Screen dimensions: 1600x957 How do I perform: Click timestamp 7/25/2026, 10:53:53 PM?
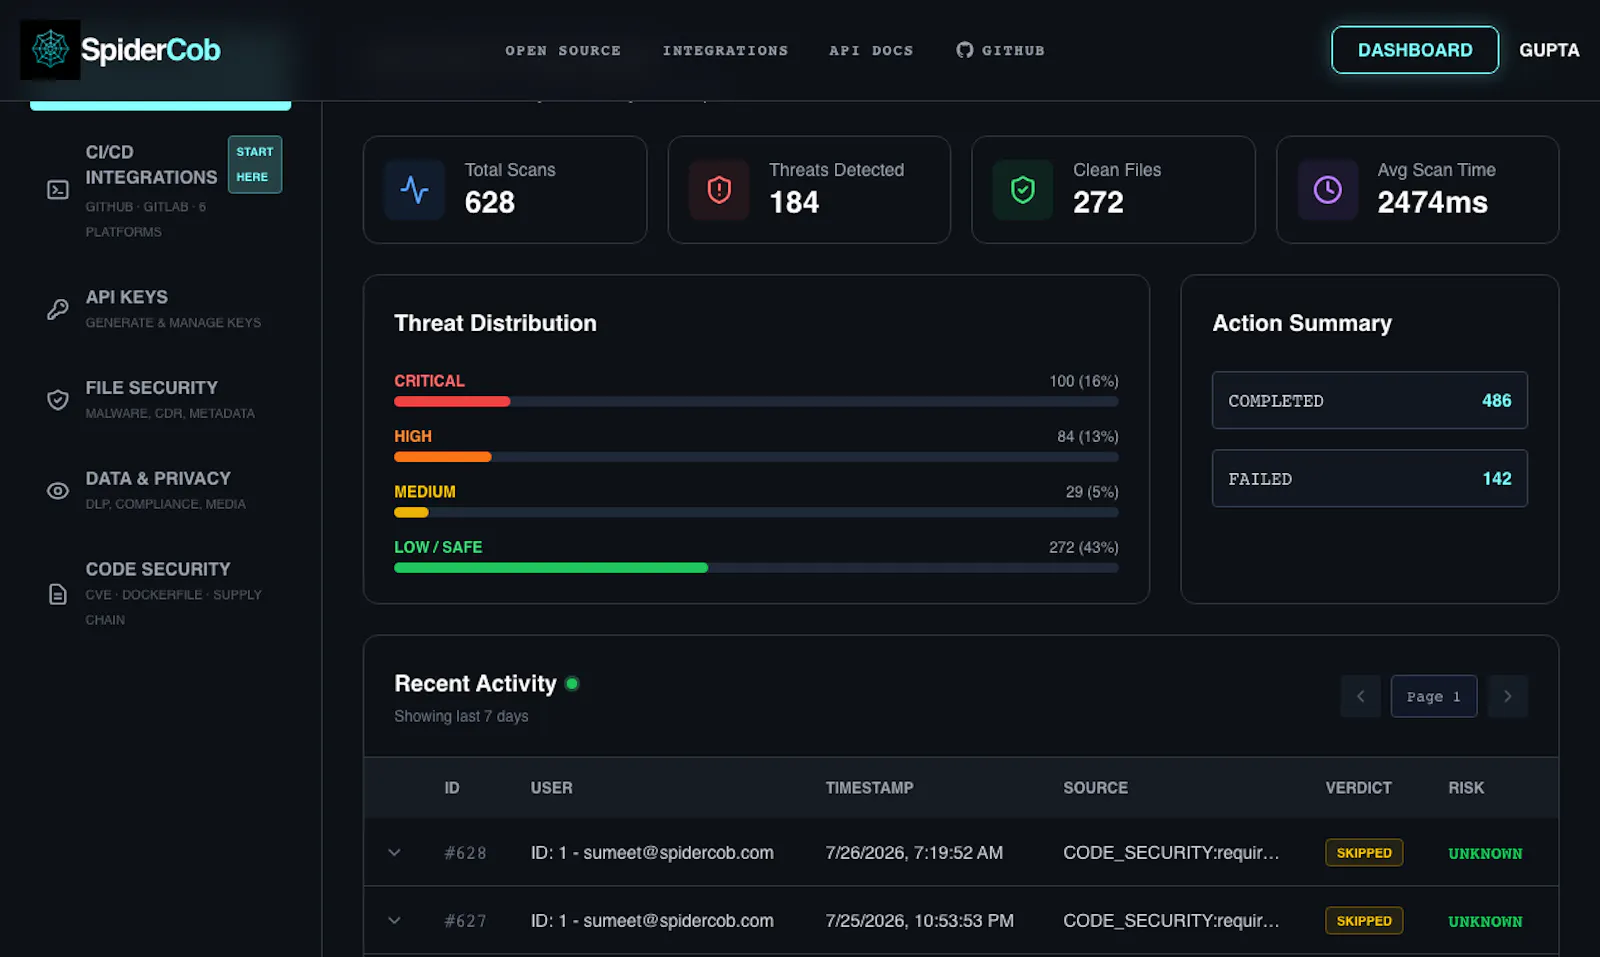coord(920,921)
